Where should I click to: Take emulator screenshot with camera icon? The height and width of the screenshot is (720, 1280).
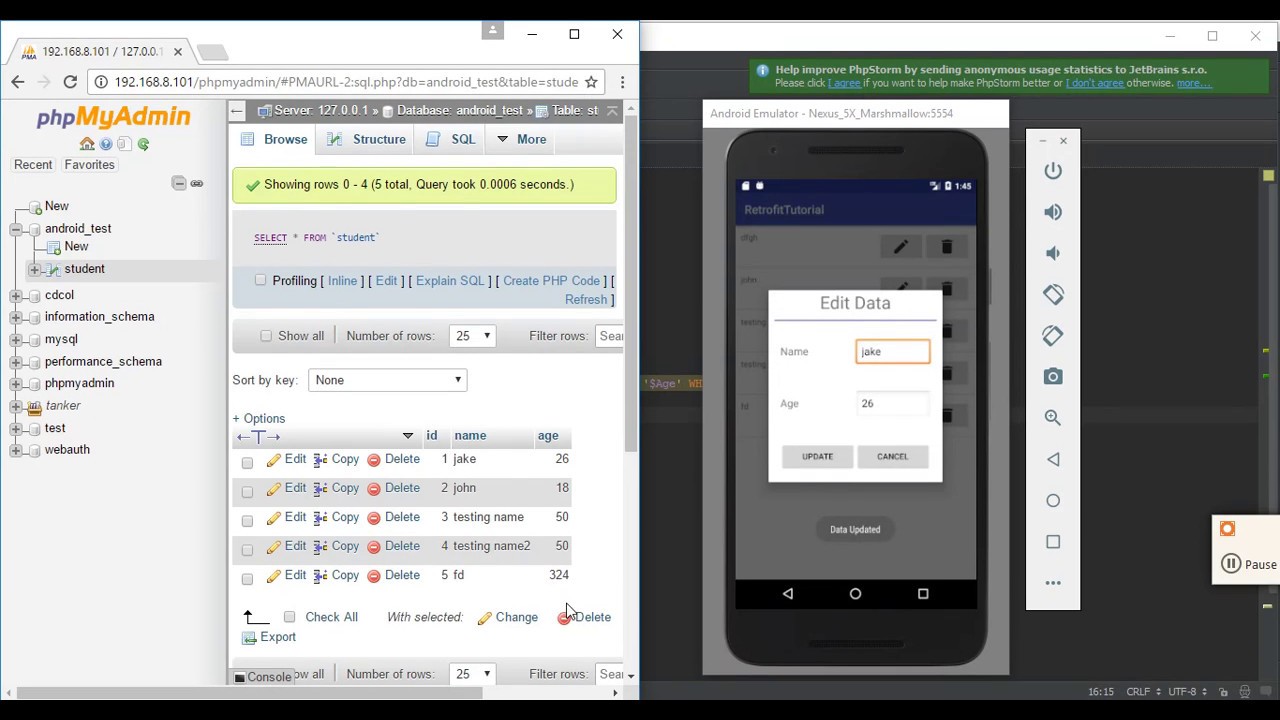coord(1053,376)
